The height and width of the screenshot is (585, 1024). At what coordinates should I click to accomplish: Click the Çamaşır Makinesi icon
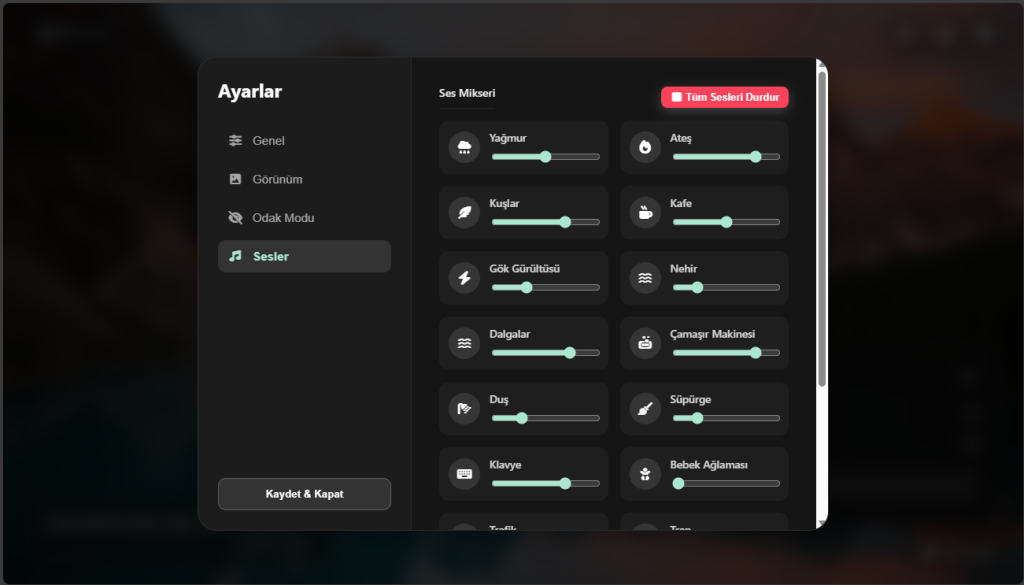click(x=645, y=343)
